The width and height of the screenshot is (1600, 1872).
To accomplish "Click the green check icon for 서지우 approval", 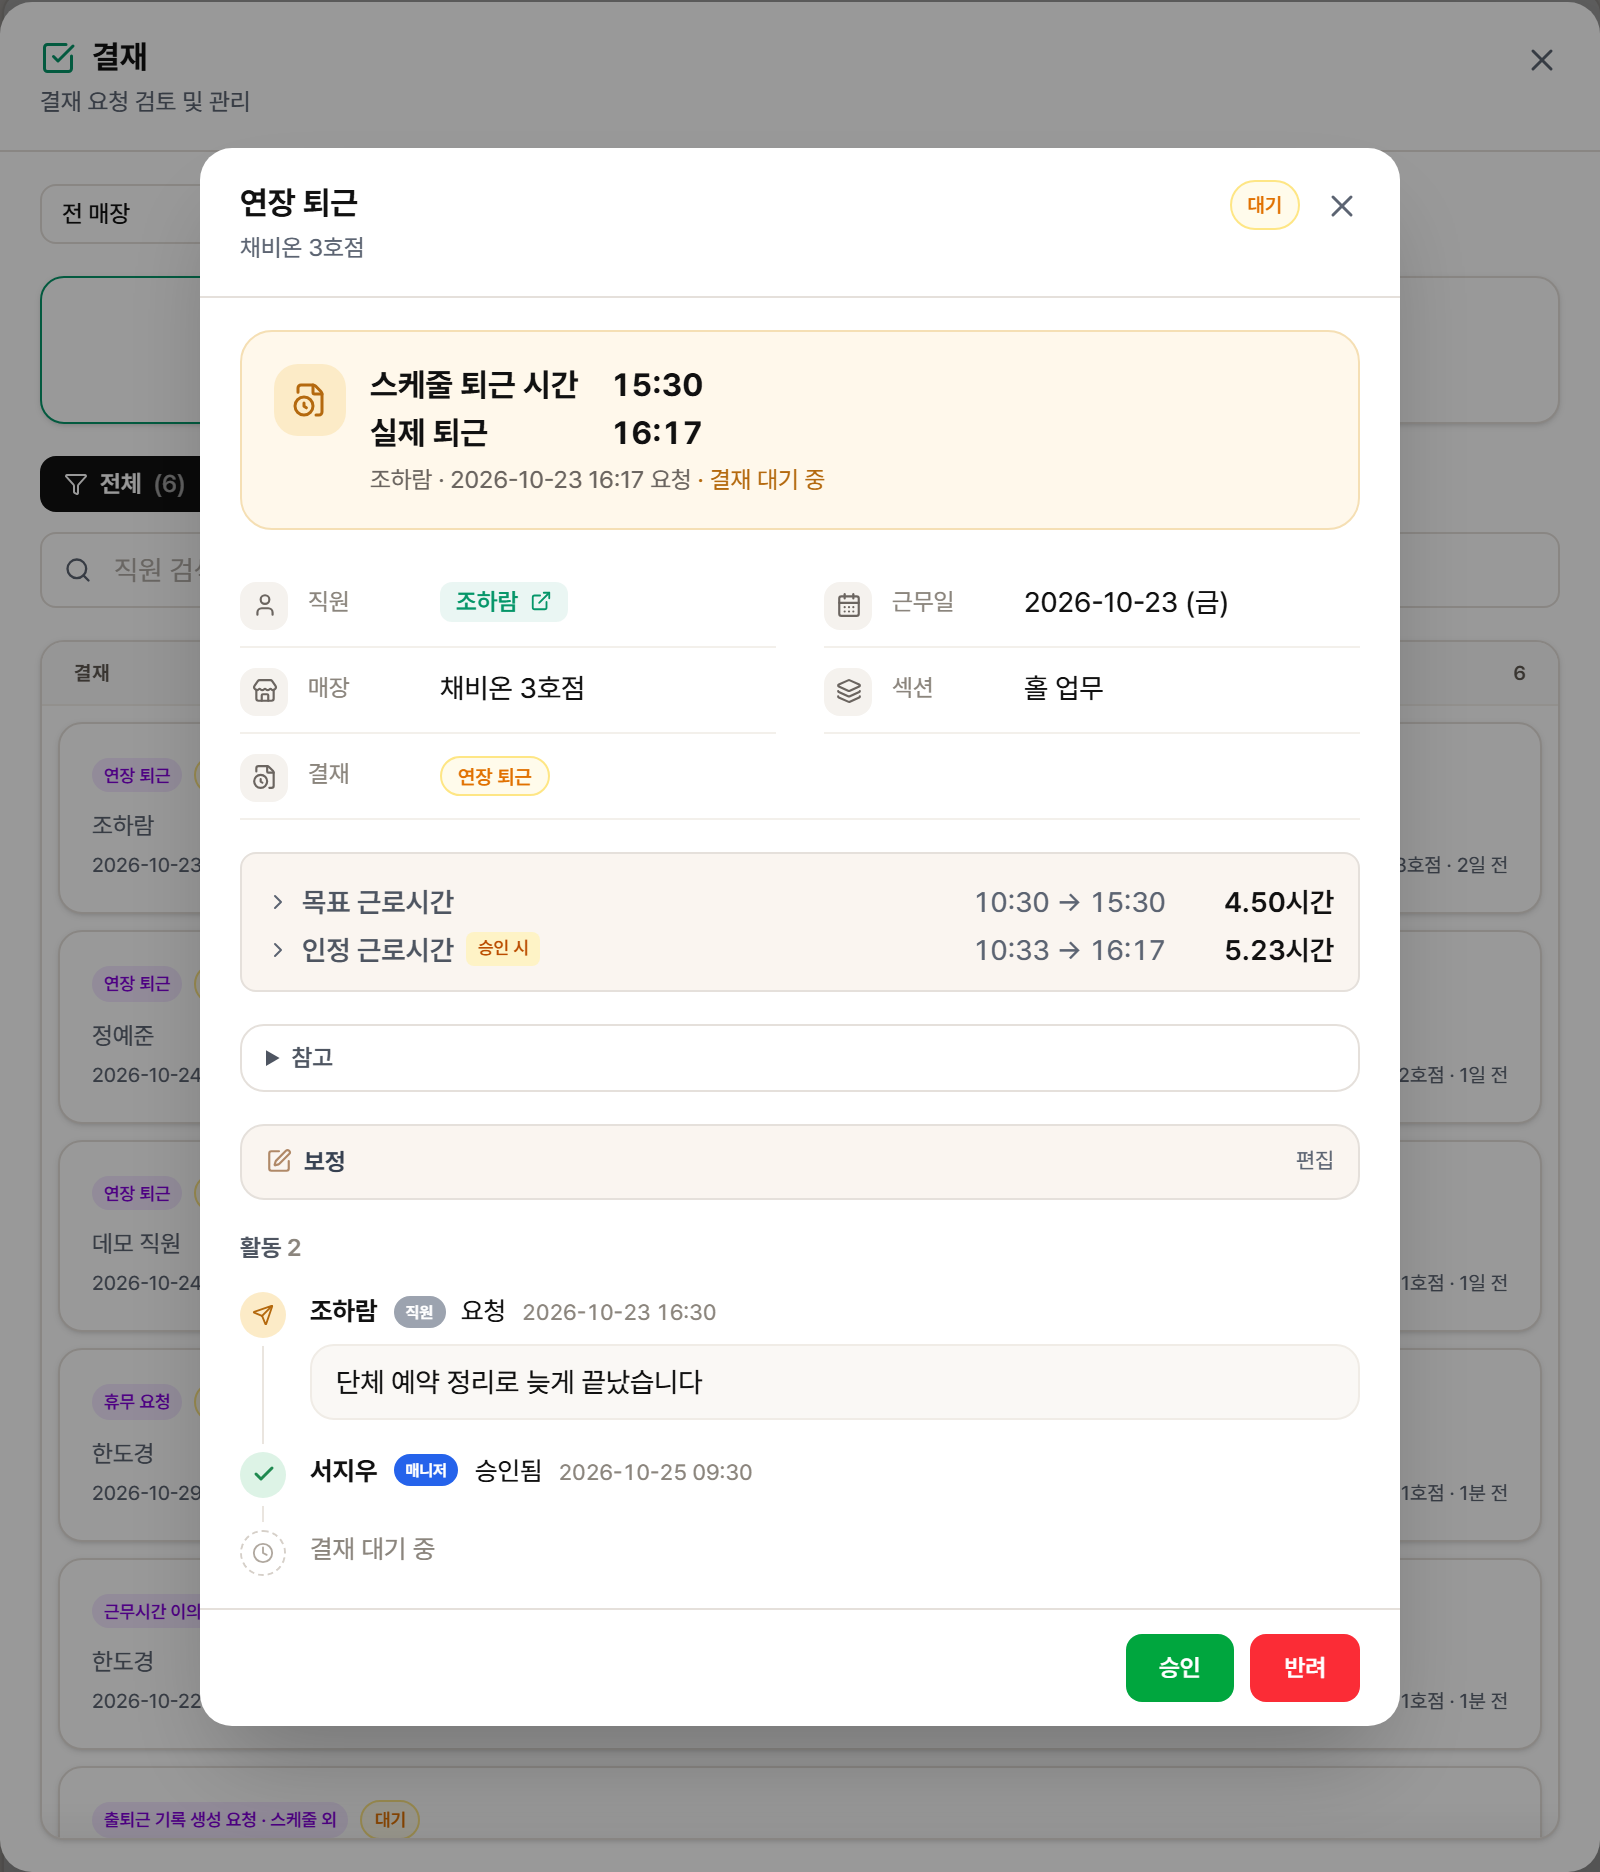I will pos(263,1474).
